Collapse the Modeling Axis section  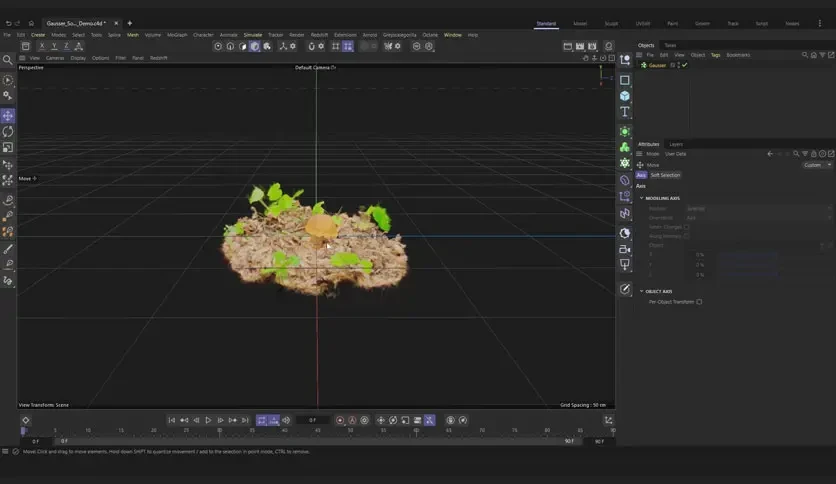[641, 198]
